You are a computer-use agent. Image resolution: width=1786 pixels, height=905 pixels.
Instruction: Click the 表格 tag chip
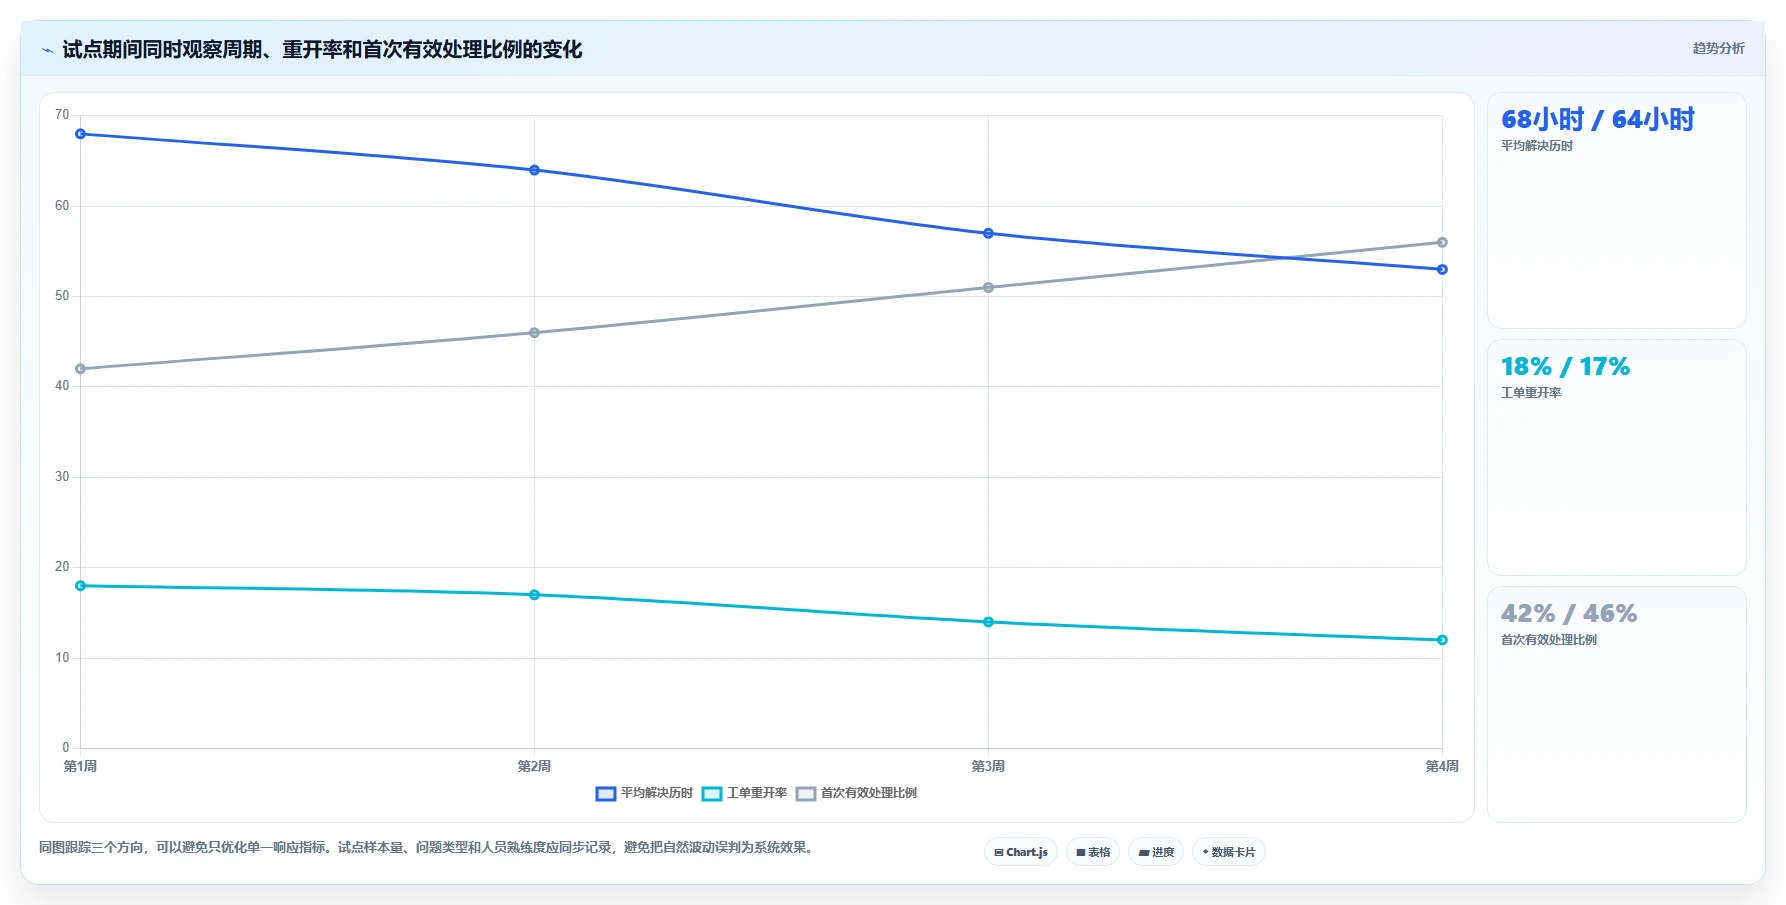pyautogui.click(x=1093, y=852)
